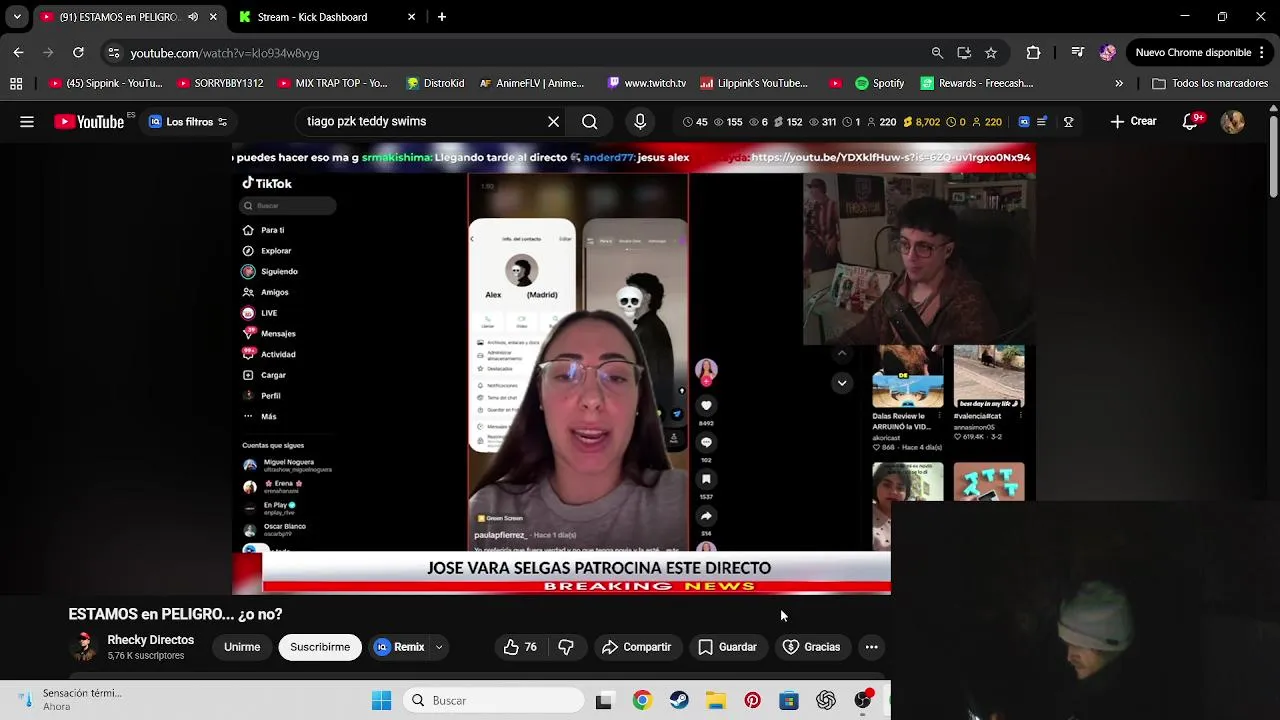1280x720 pixels.
Task: Open File Explorer from taskbar
Action: (x=716, y=701)
